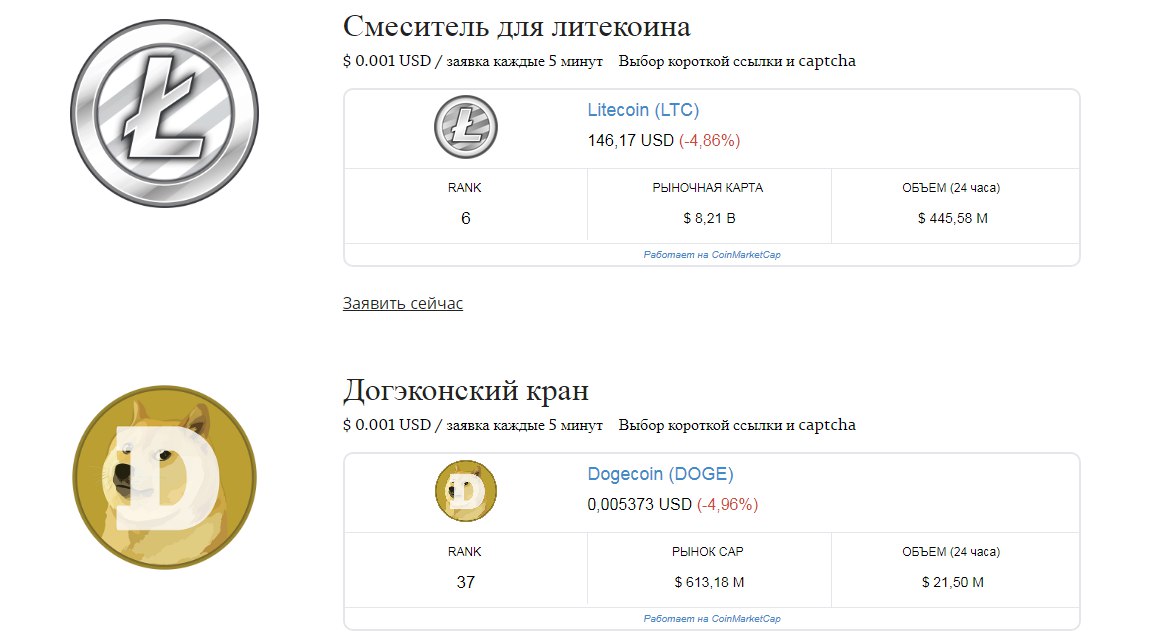Open the Dogecoin (DOGE) link
Viewport: 1168px width, 644px height.
(660, 474)
